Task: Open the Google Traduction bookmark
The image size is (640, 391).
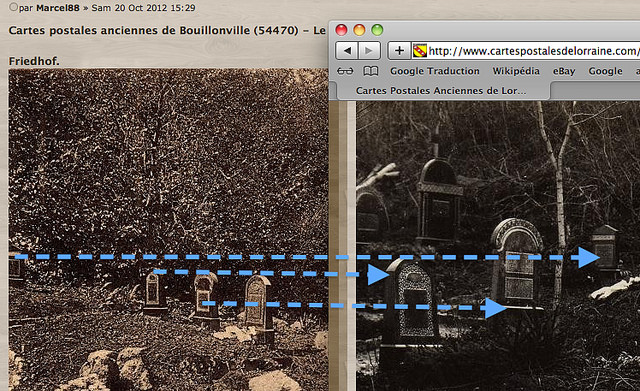Action: (435, 71)
